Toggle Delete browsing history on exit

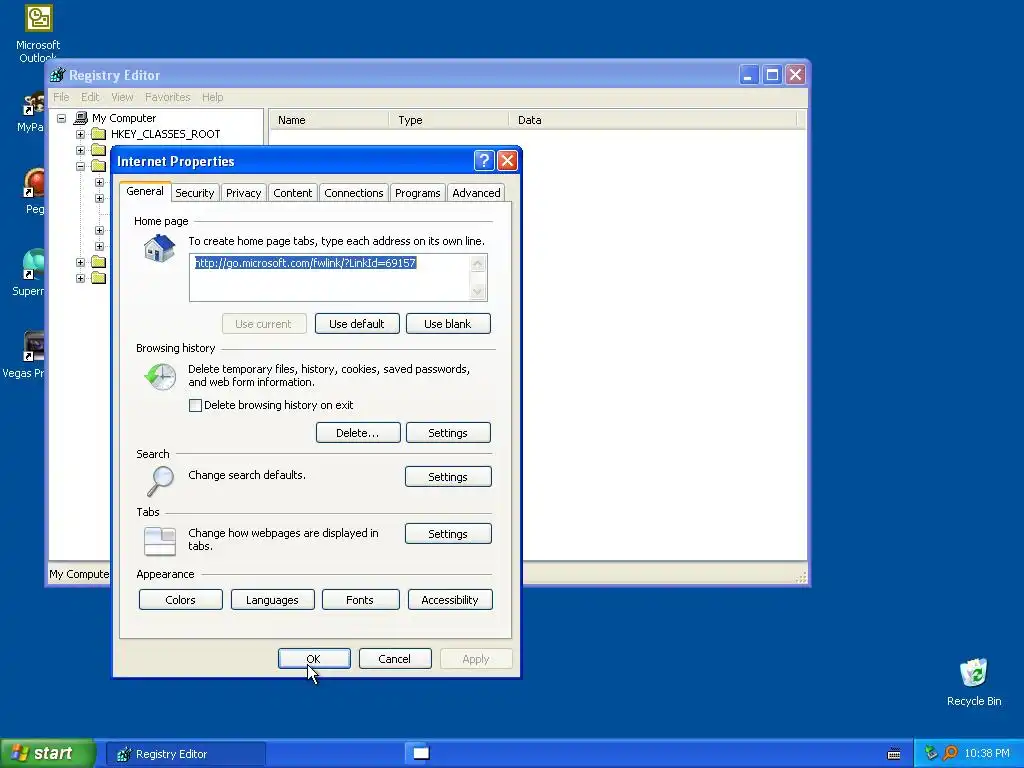(x=195, y=406)
